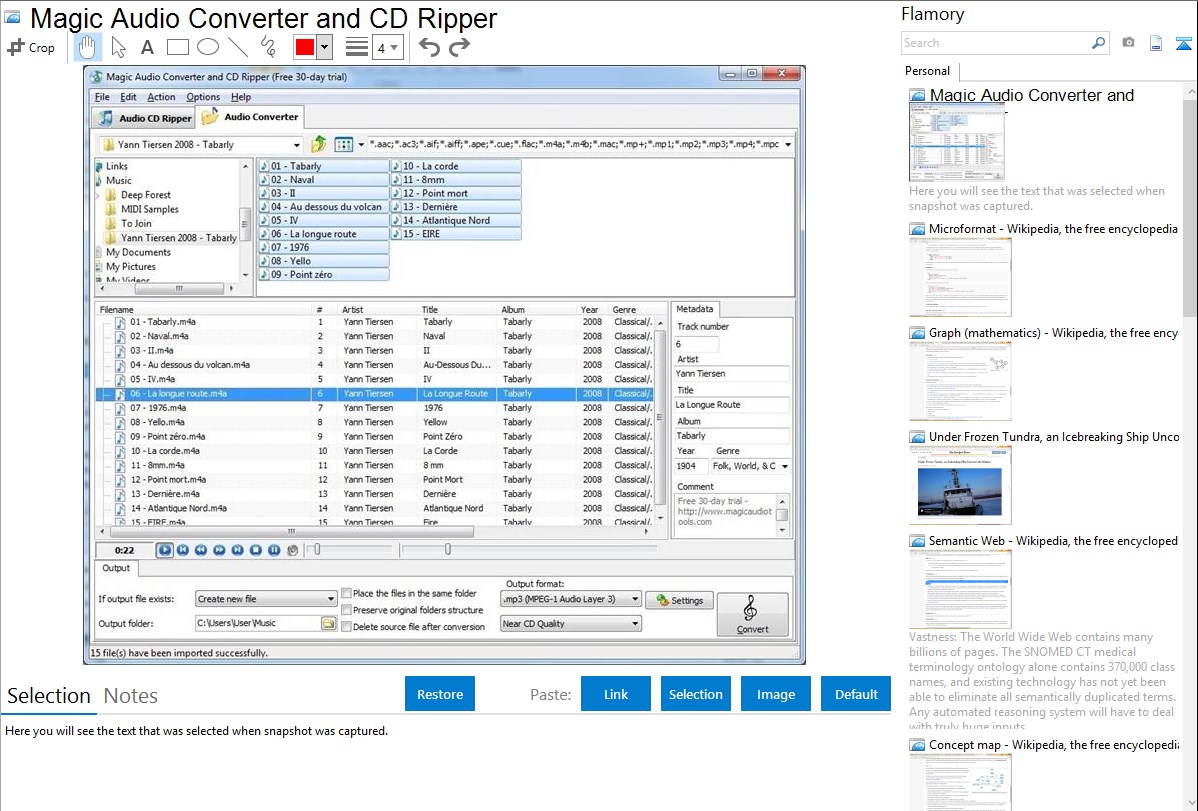
Task: Open the Genre dropdown in Metadata
Action: point(785,466)
